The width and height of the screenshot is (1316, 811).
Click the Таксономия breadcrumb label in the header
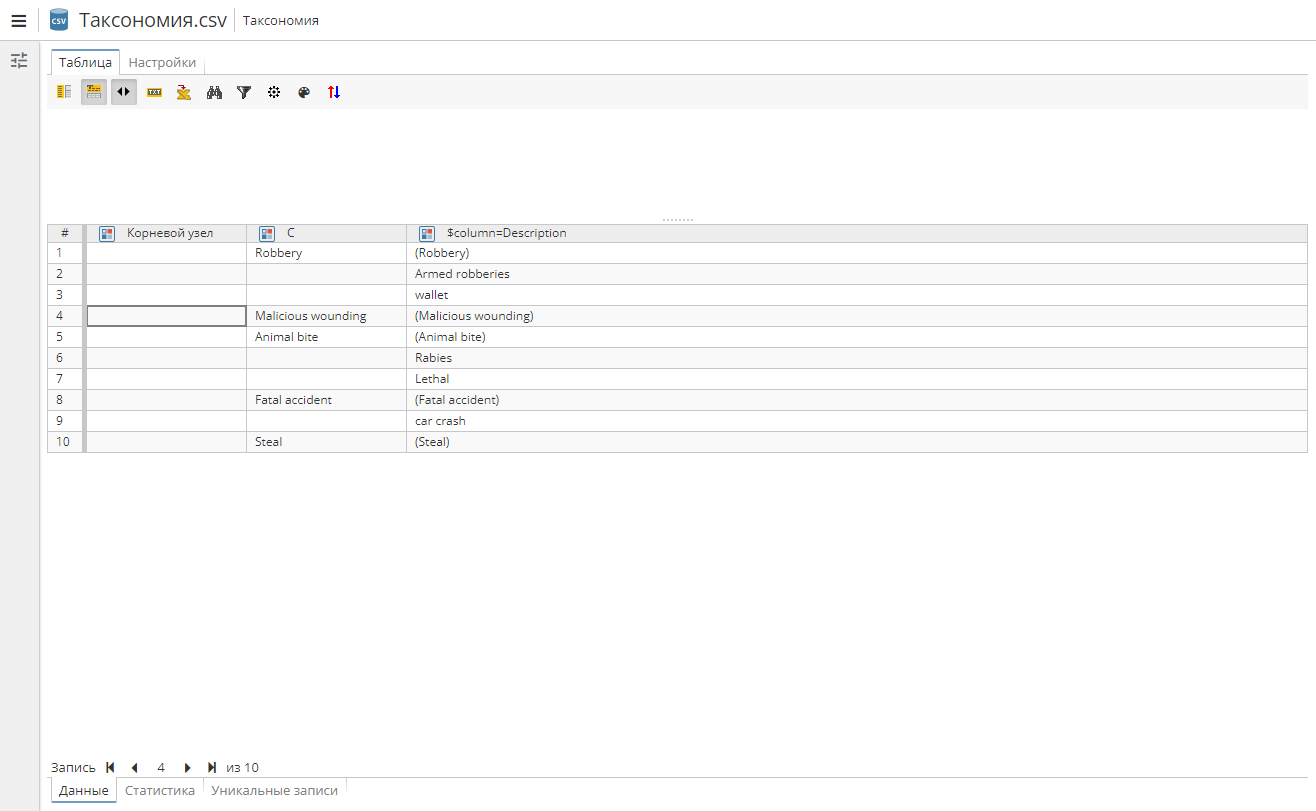click(281, 20)
